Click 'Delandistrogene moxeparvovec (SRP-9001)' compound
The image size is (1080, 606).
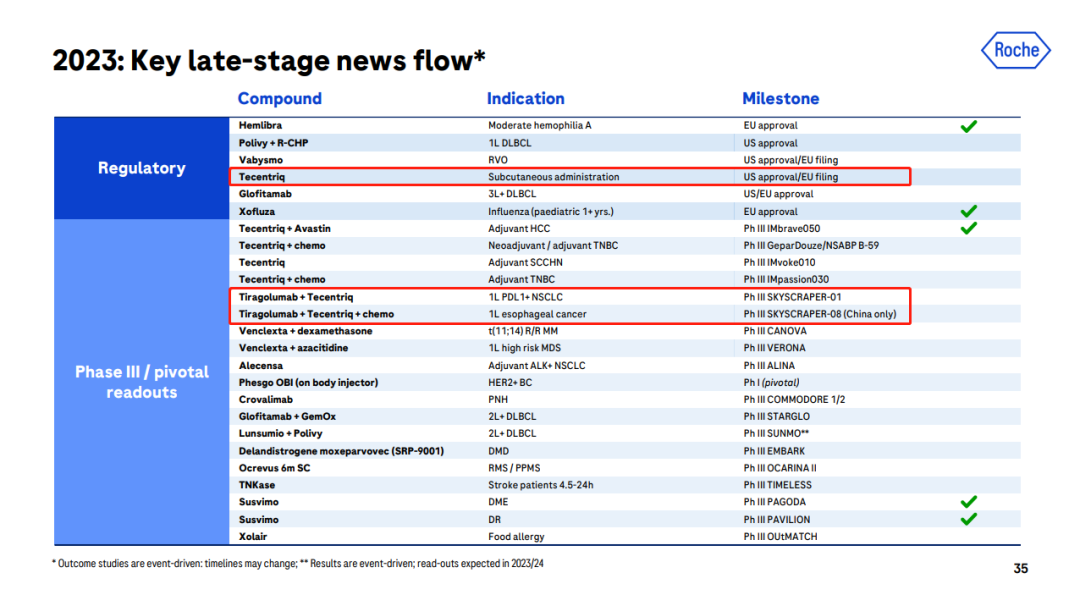(341, 451)
